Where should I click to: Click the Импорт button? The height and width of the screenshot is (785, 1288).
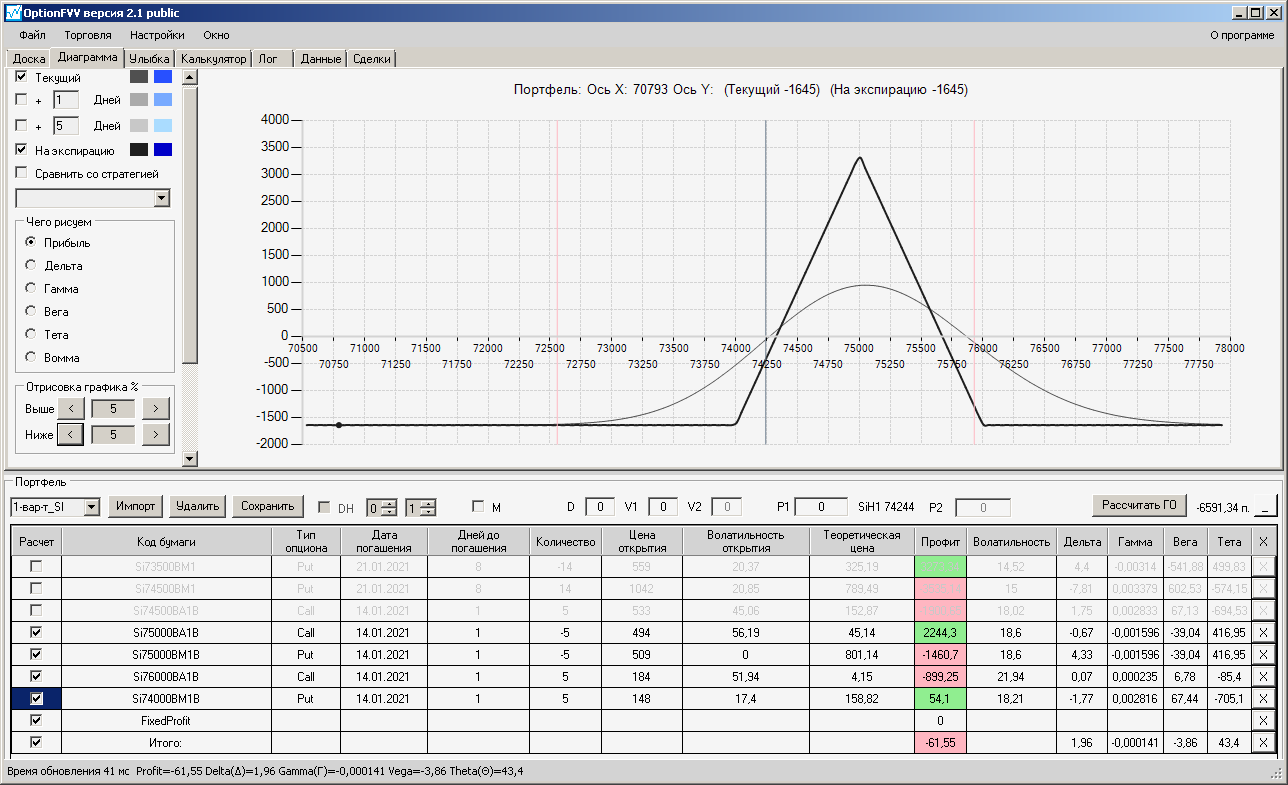tap(135, 506)
